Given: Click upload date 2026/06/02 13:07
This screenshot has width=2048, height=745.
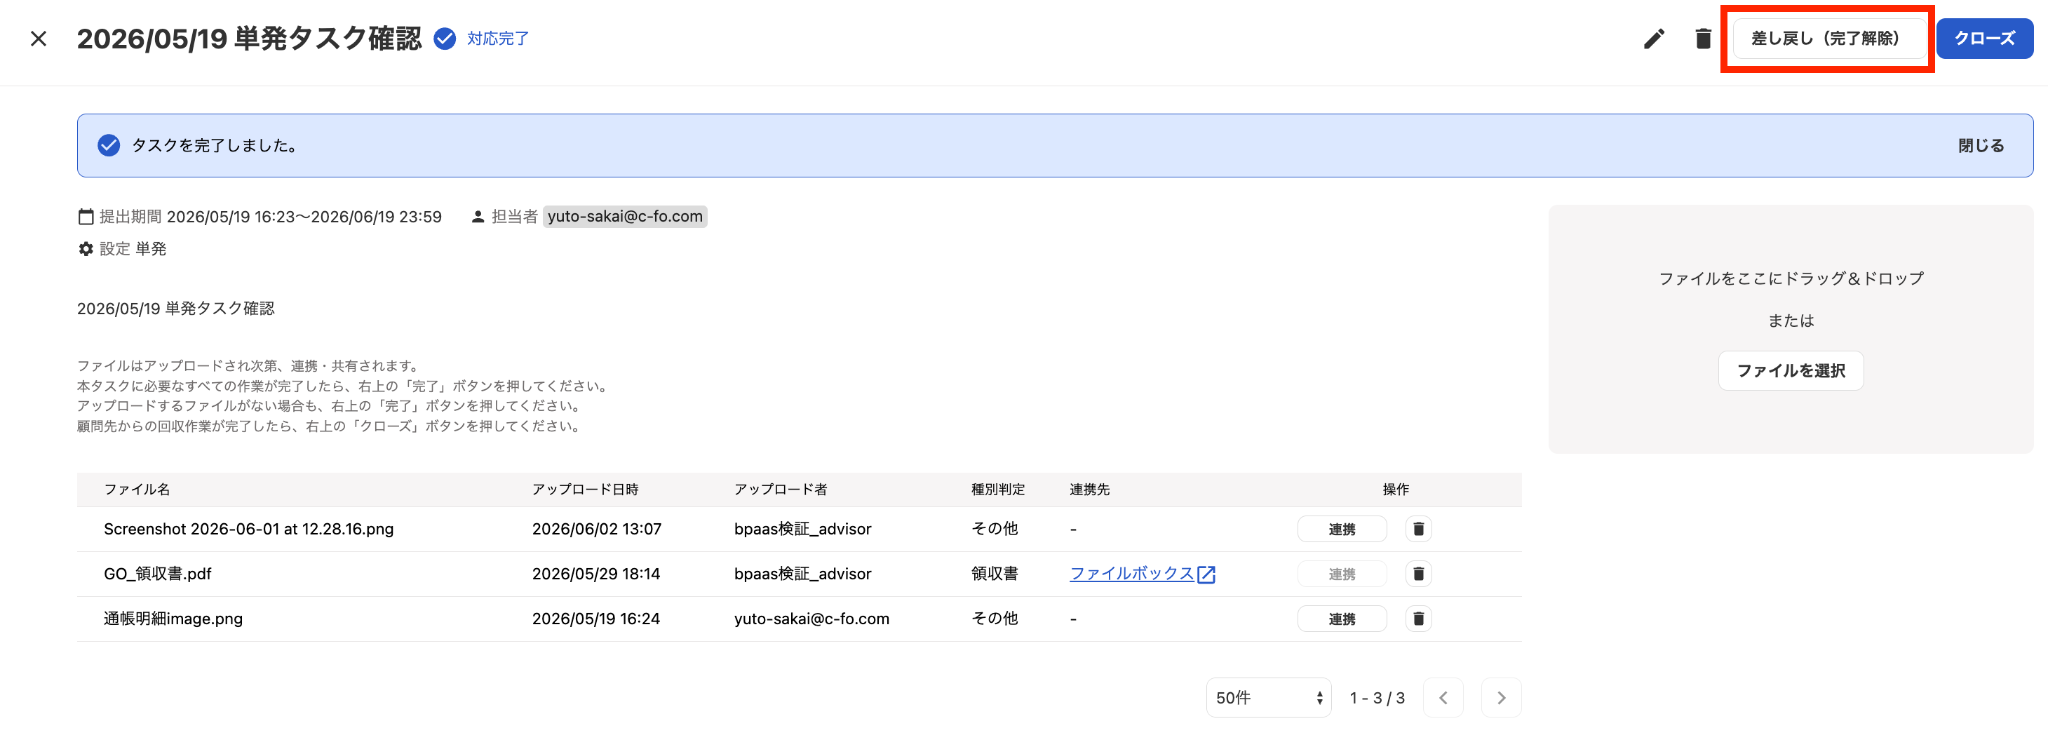Looking at the screenshot, I should pos(597,529).
